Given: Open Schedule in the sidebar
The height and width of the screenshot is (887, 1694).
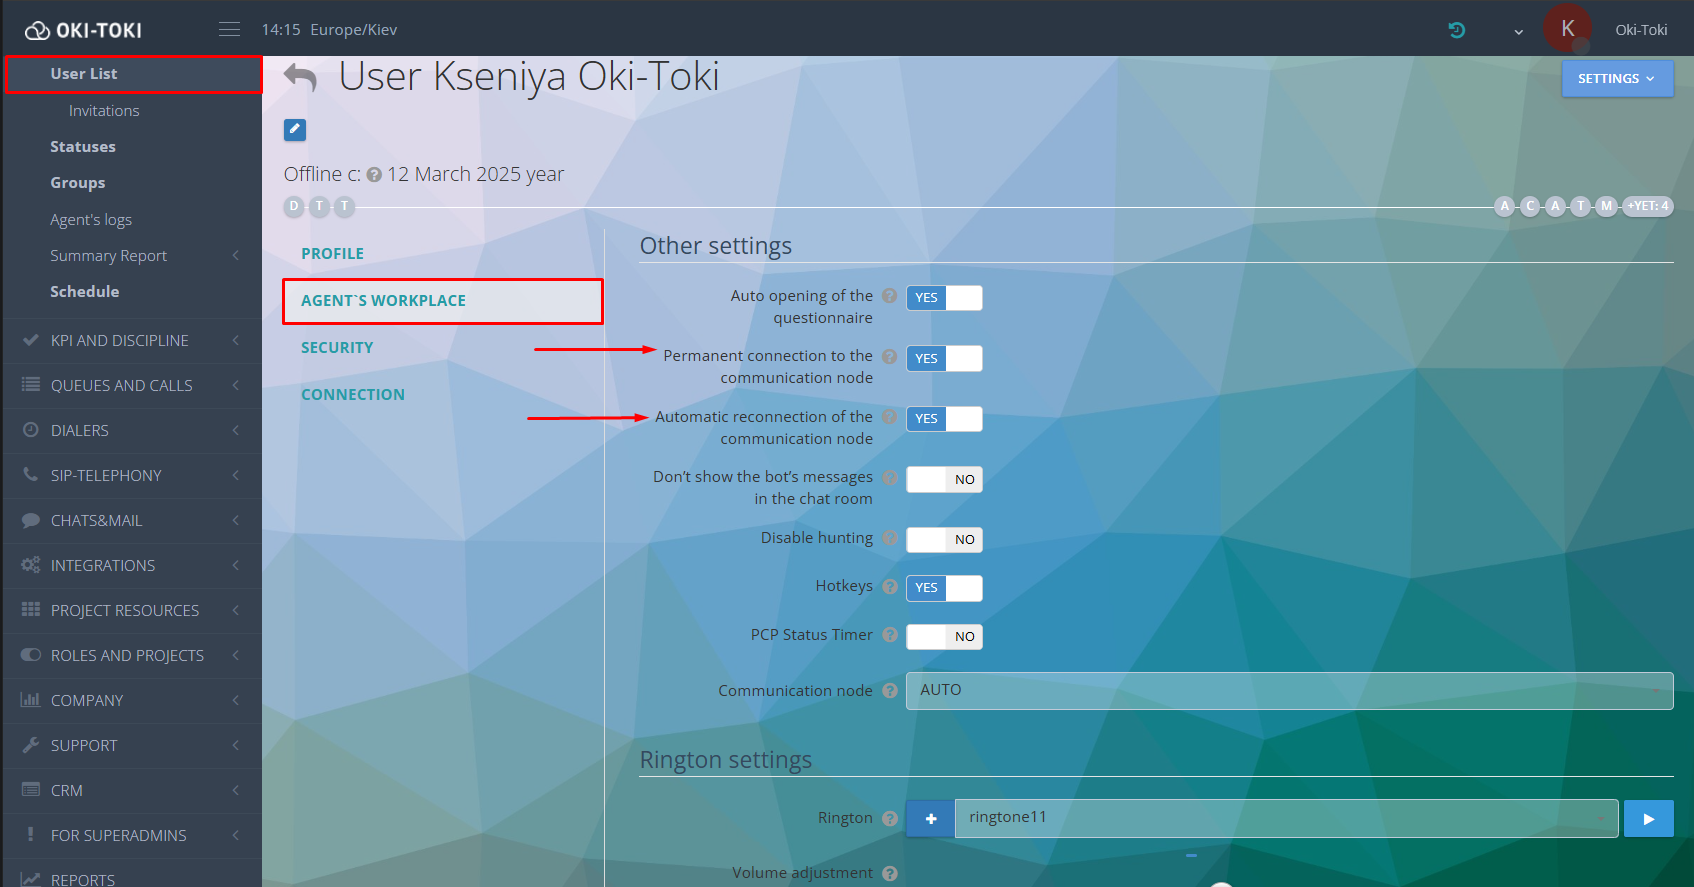Looking at the screenshot, I should point(85,292).
